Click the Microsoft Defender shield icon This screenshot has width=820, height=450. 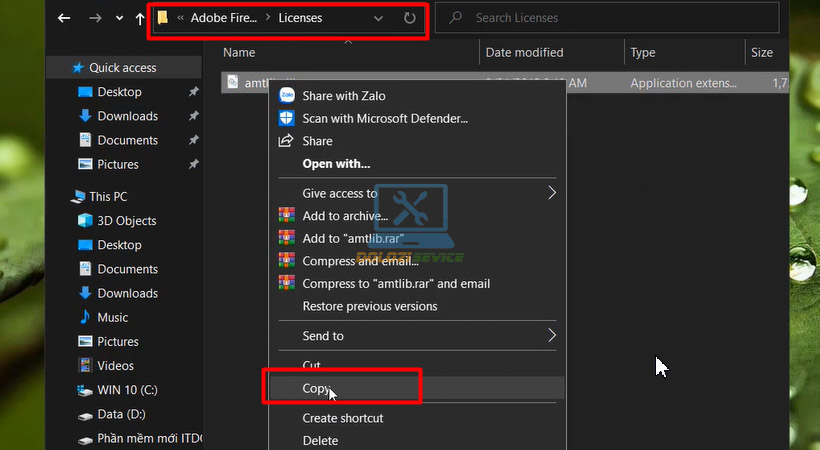tap(287, 118)
